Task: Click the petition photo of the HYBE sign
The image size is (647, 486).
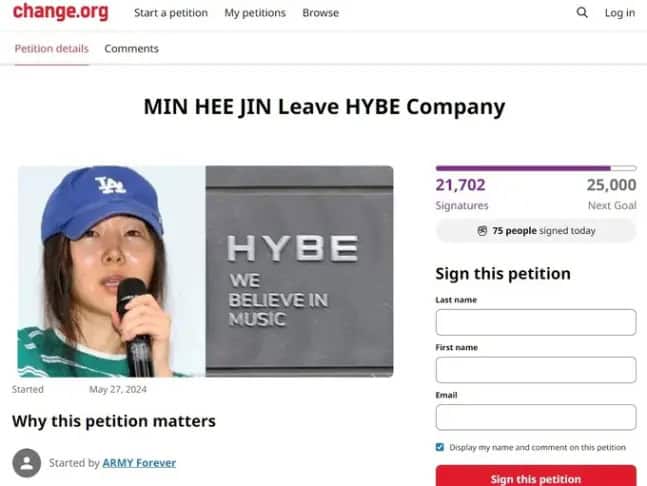Action: point(300,271)
